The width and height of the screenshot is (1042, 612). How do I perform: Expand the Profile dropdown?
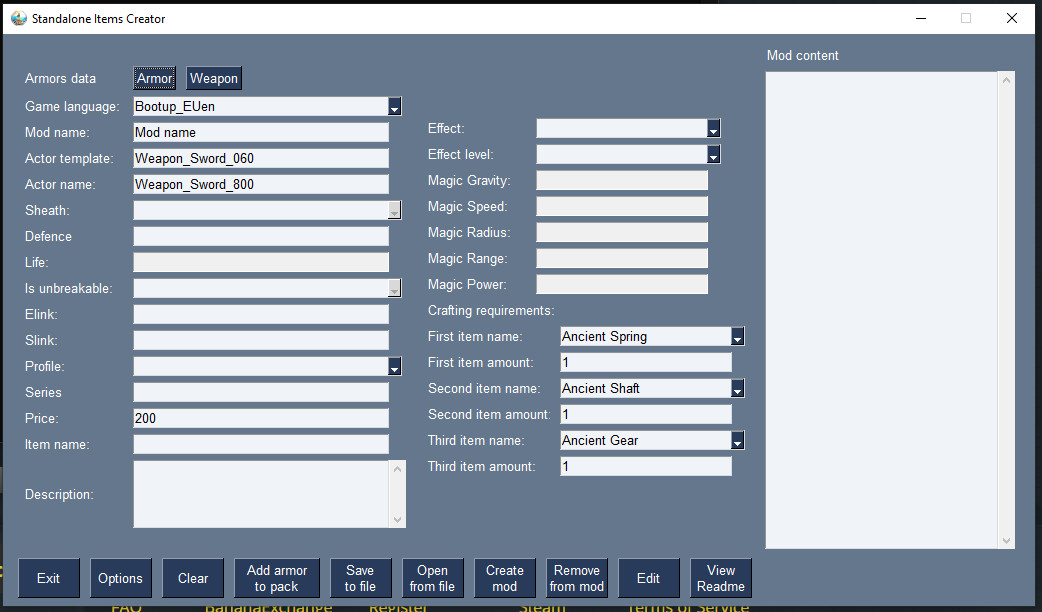[x=394, y=366]
